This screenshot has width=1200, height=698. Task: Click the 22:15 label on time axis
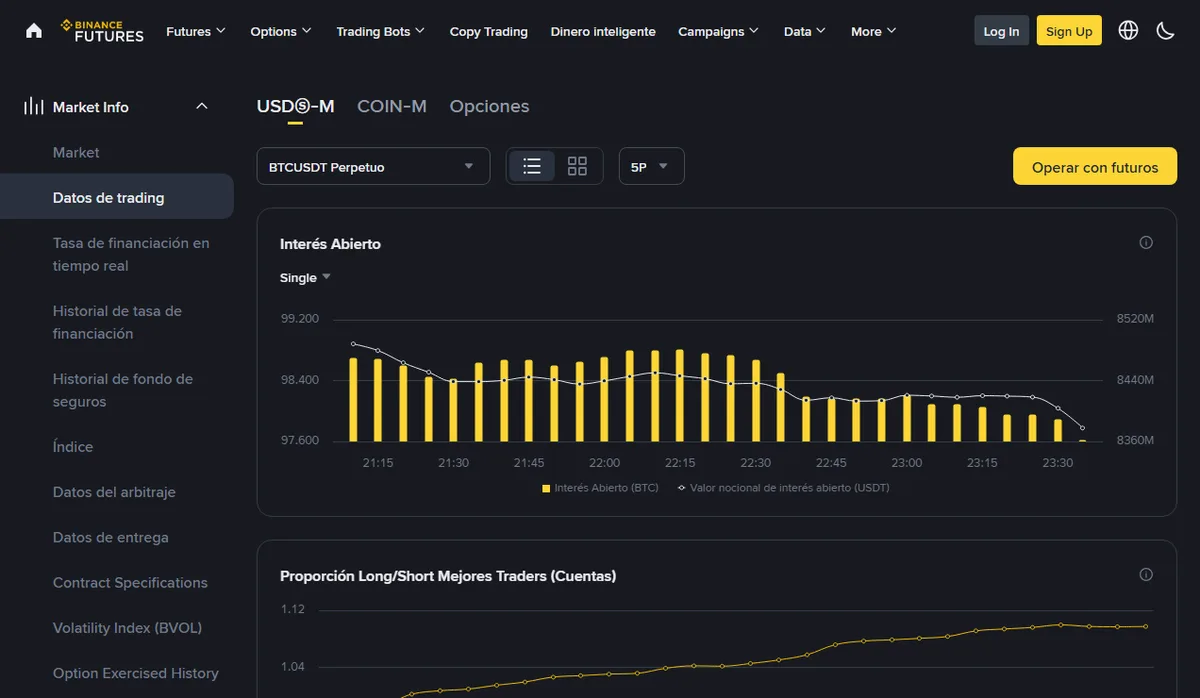tap(680, 463)
